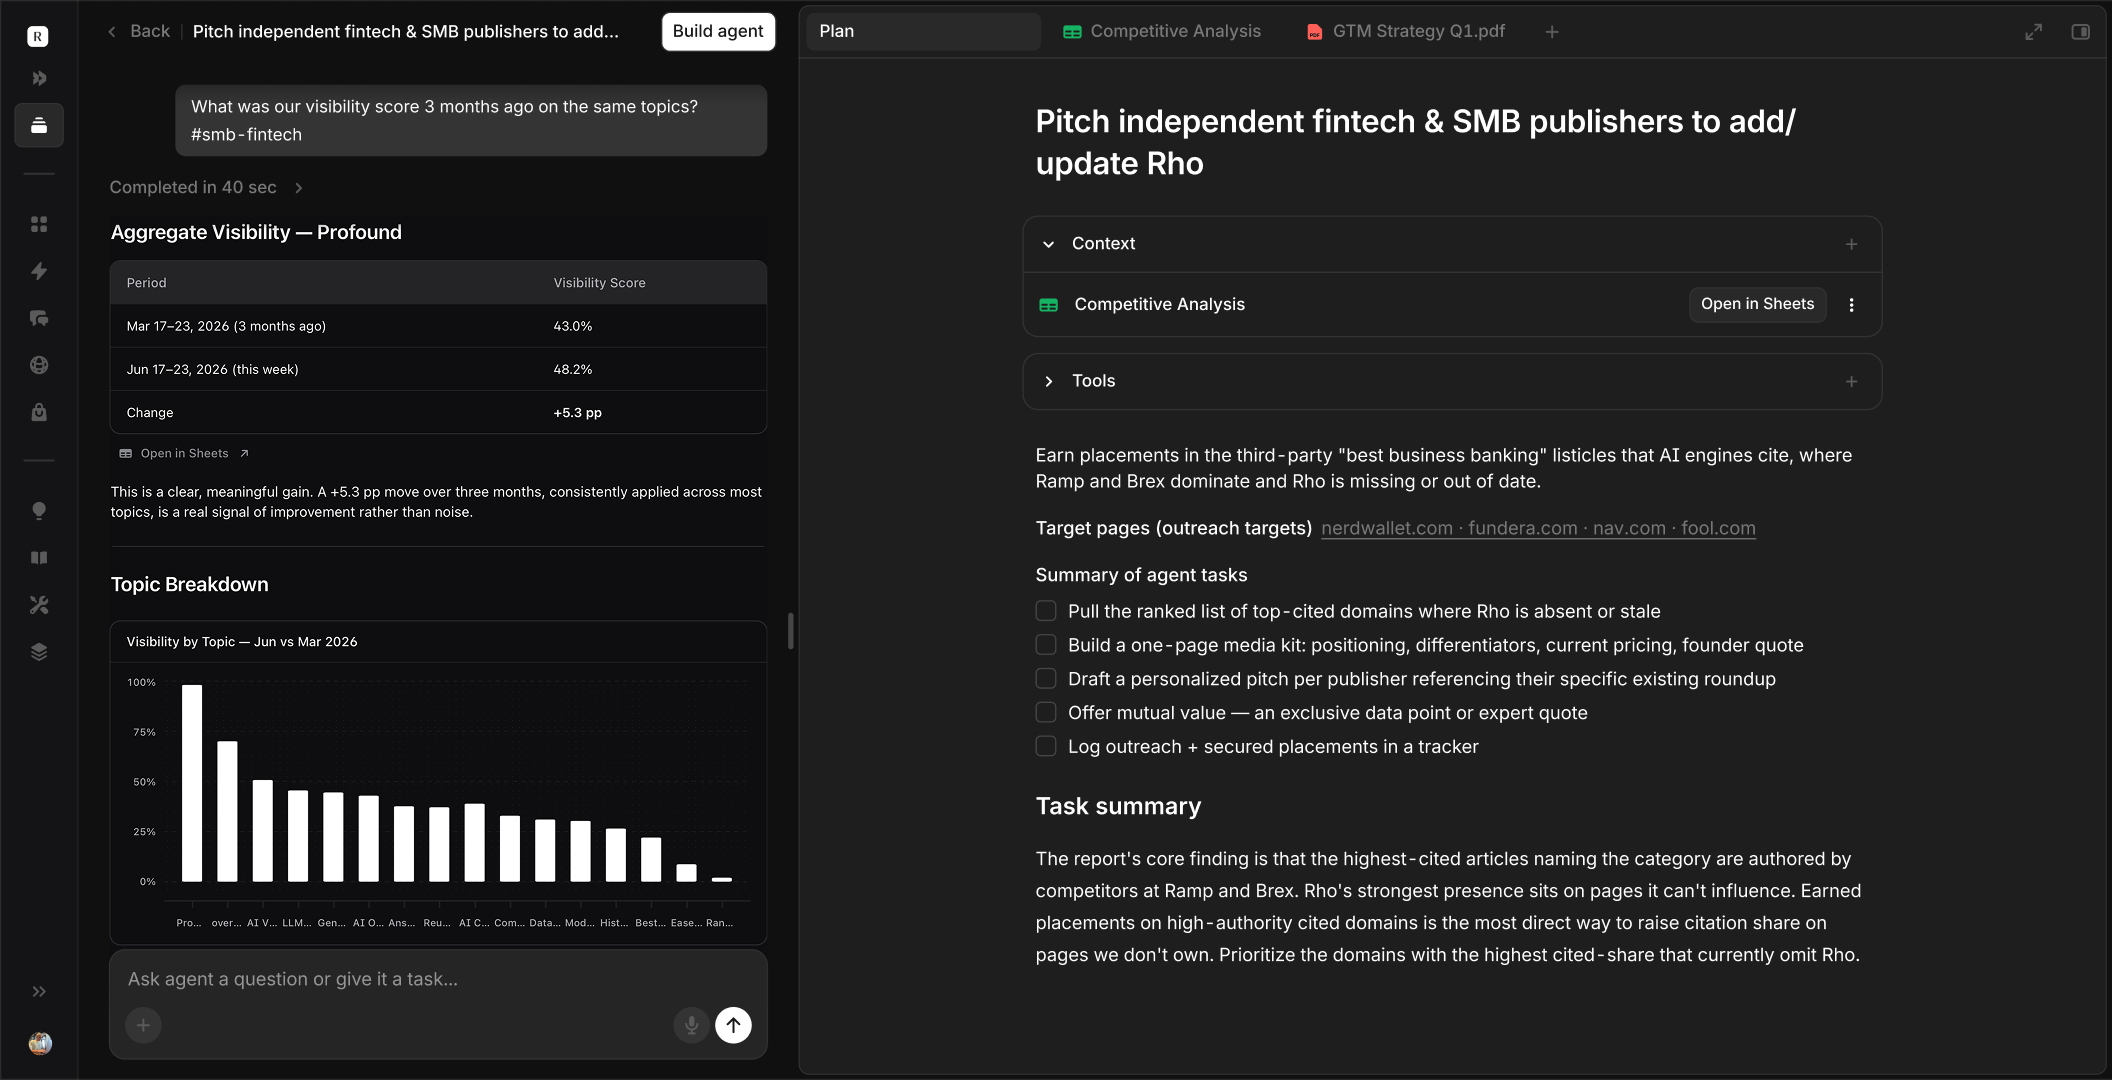Open the lightning bolt sidebar icon
Viewport: 2112px width, 1080px height.
39,271
